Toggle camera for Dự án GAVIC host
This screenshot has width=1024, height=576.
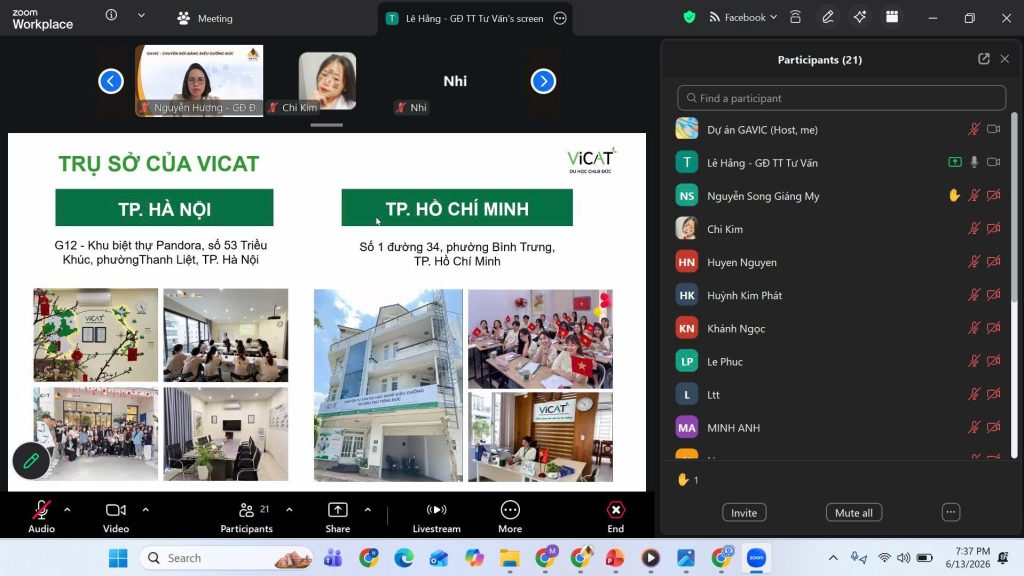pos(993,129)
